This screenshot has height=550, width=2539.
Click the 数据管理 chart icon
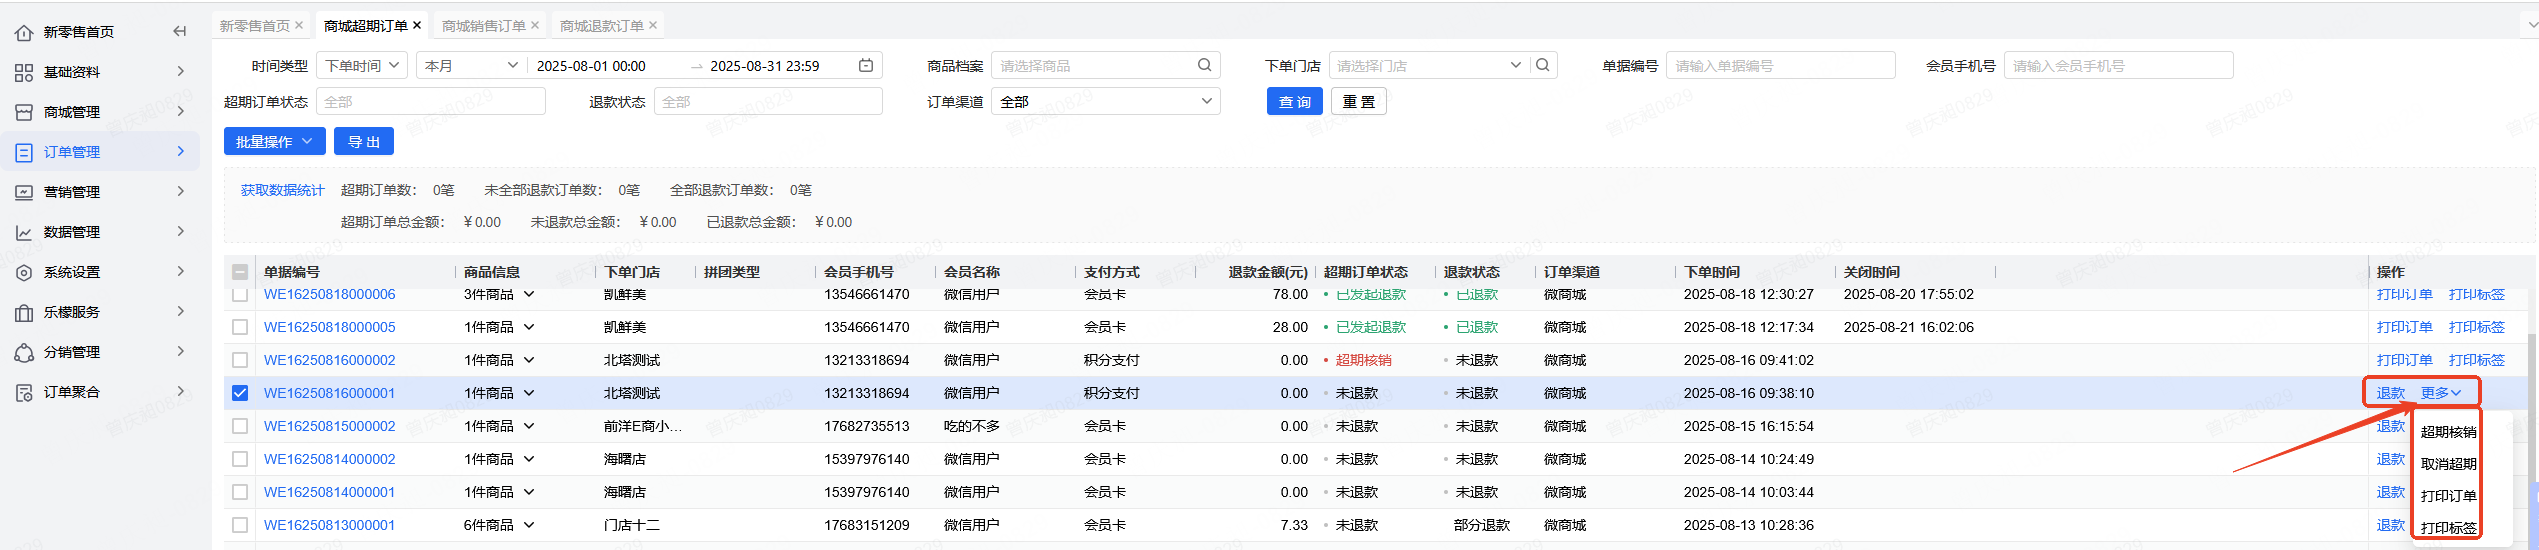coord(24,233)
